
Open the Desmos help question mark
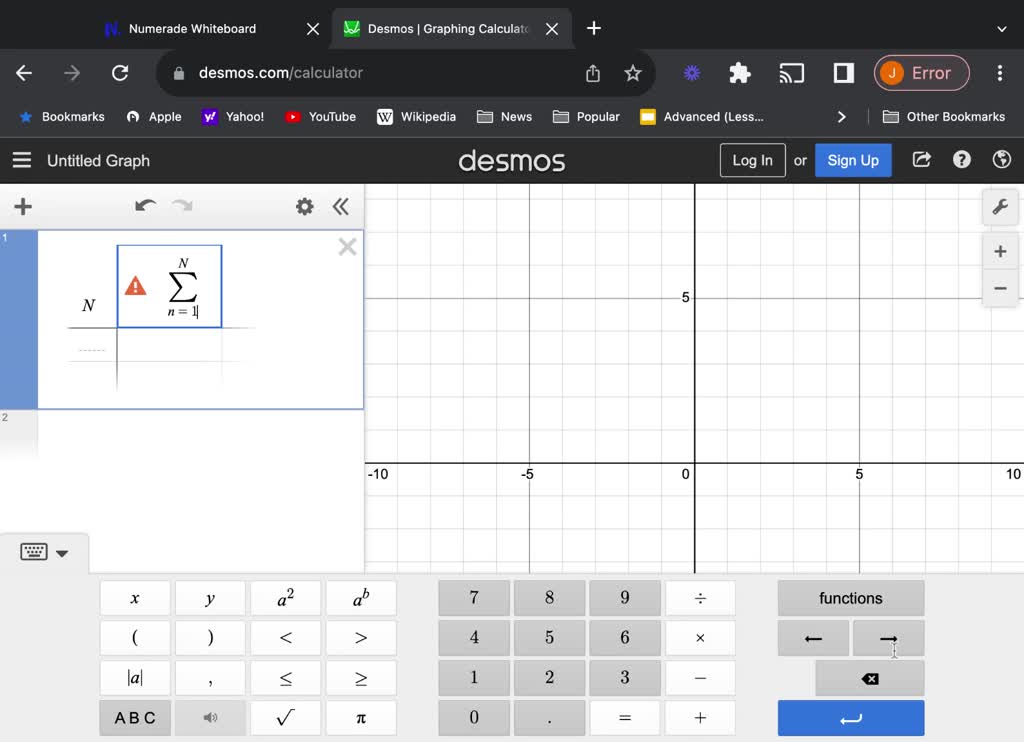[962, 160]
